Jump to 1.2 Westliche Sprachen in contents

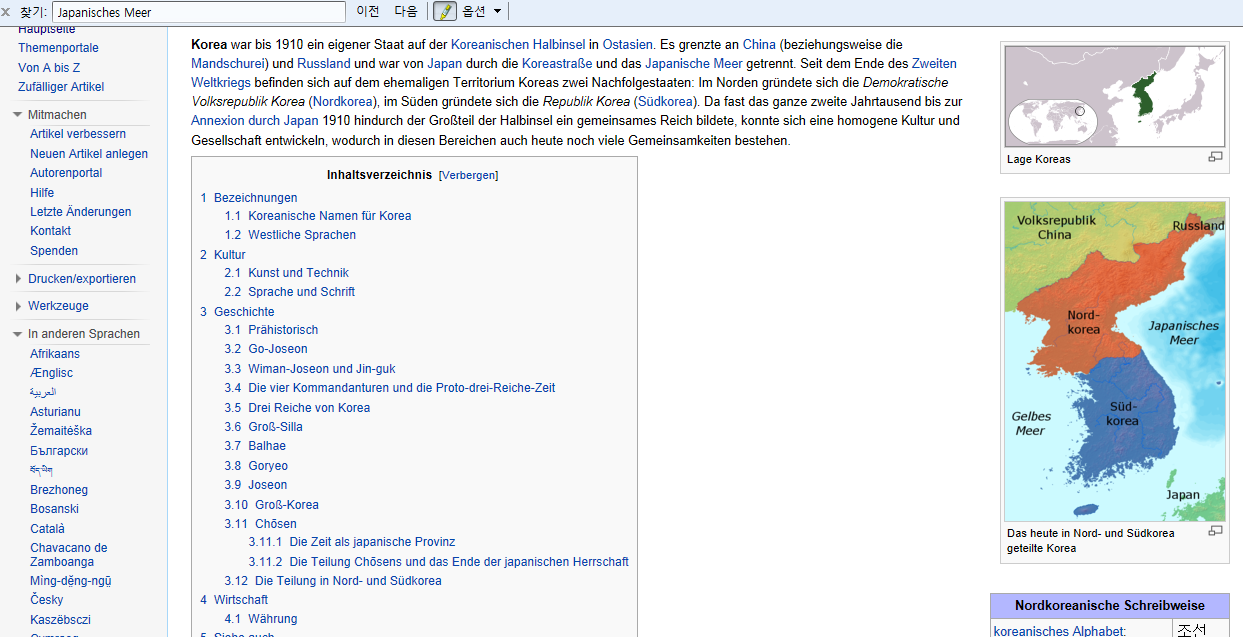[x=290, y=235]
